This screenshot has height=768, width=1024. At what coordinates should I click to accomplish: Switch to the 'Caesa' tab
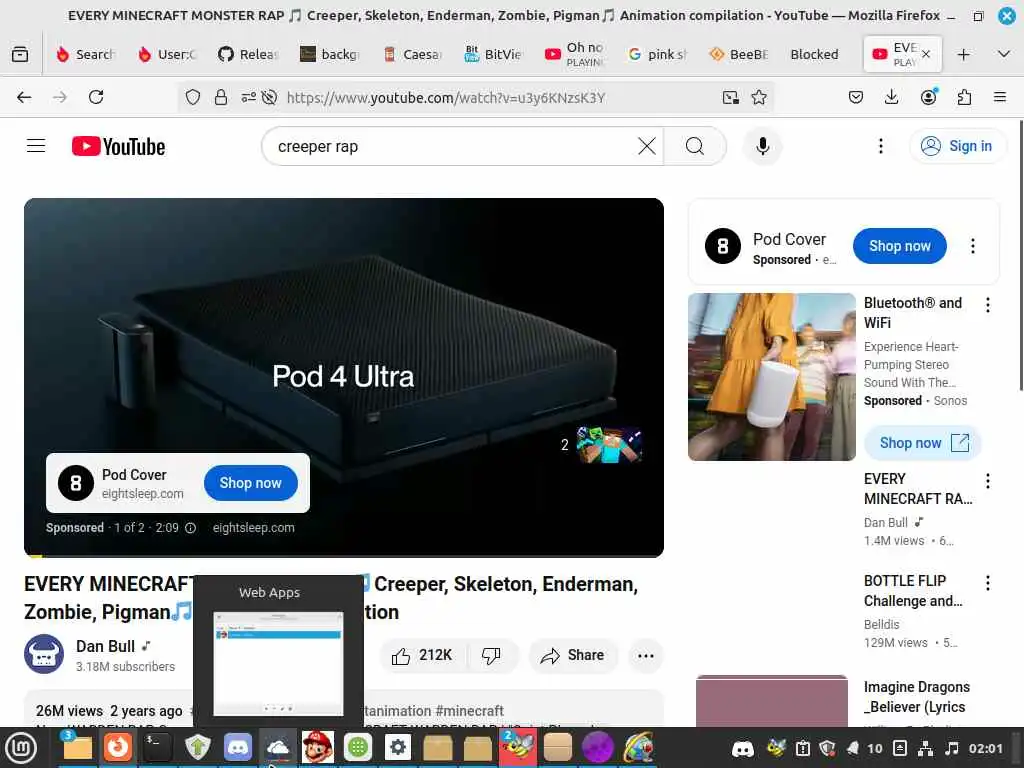click(x=413, y=54)
